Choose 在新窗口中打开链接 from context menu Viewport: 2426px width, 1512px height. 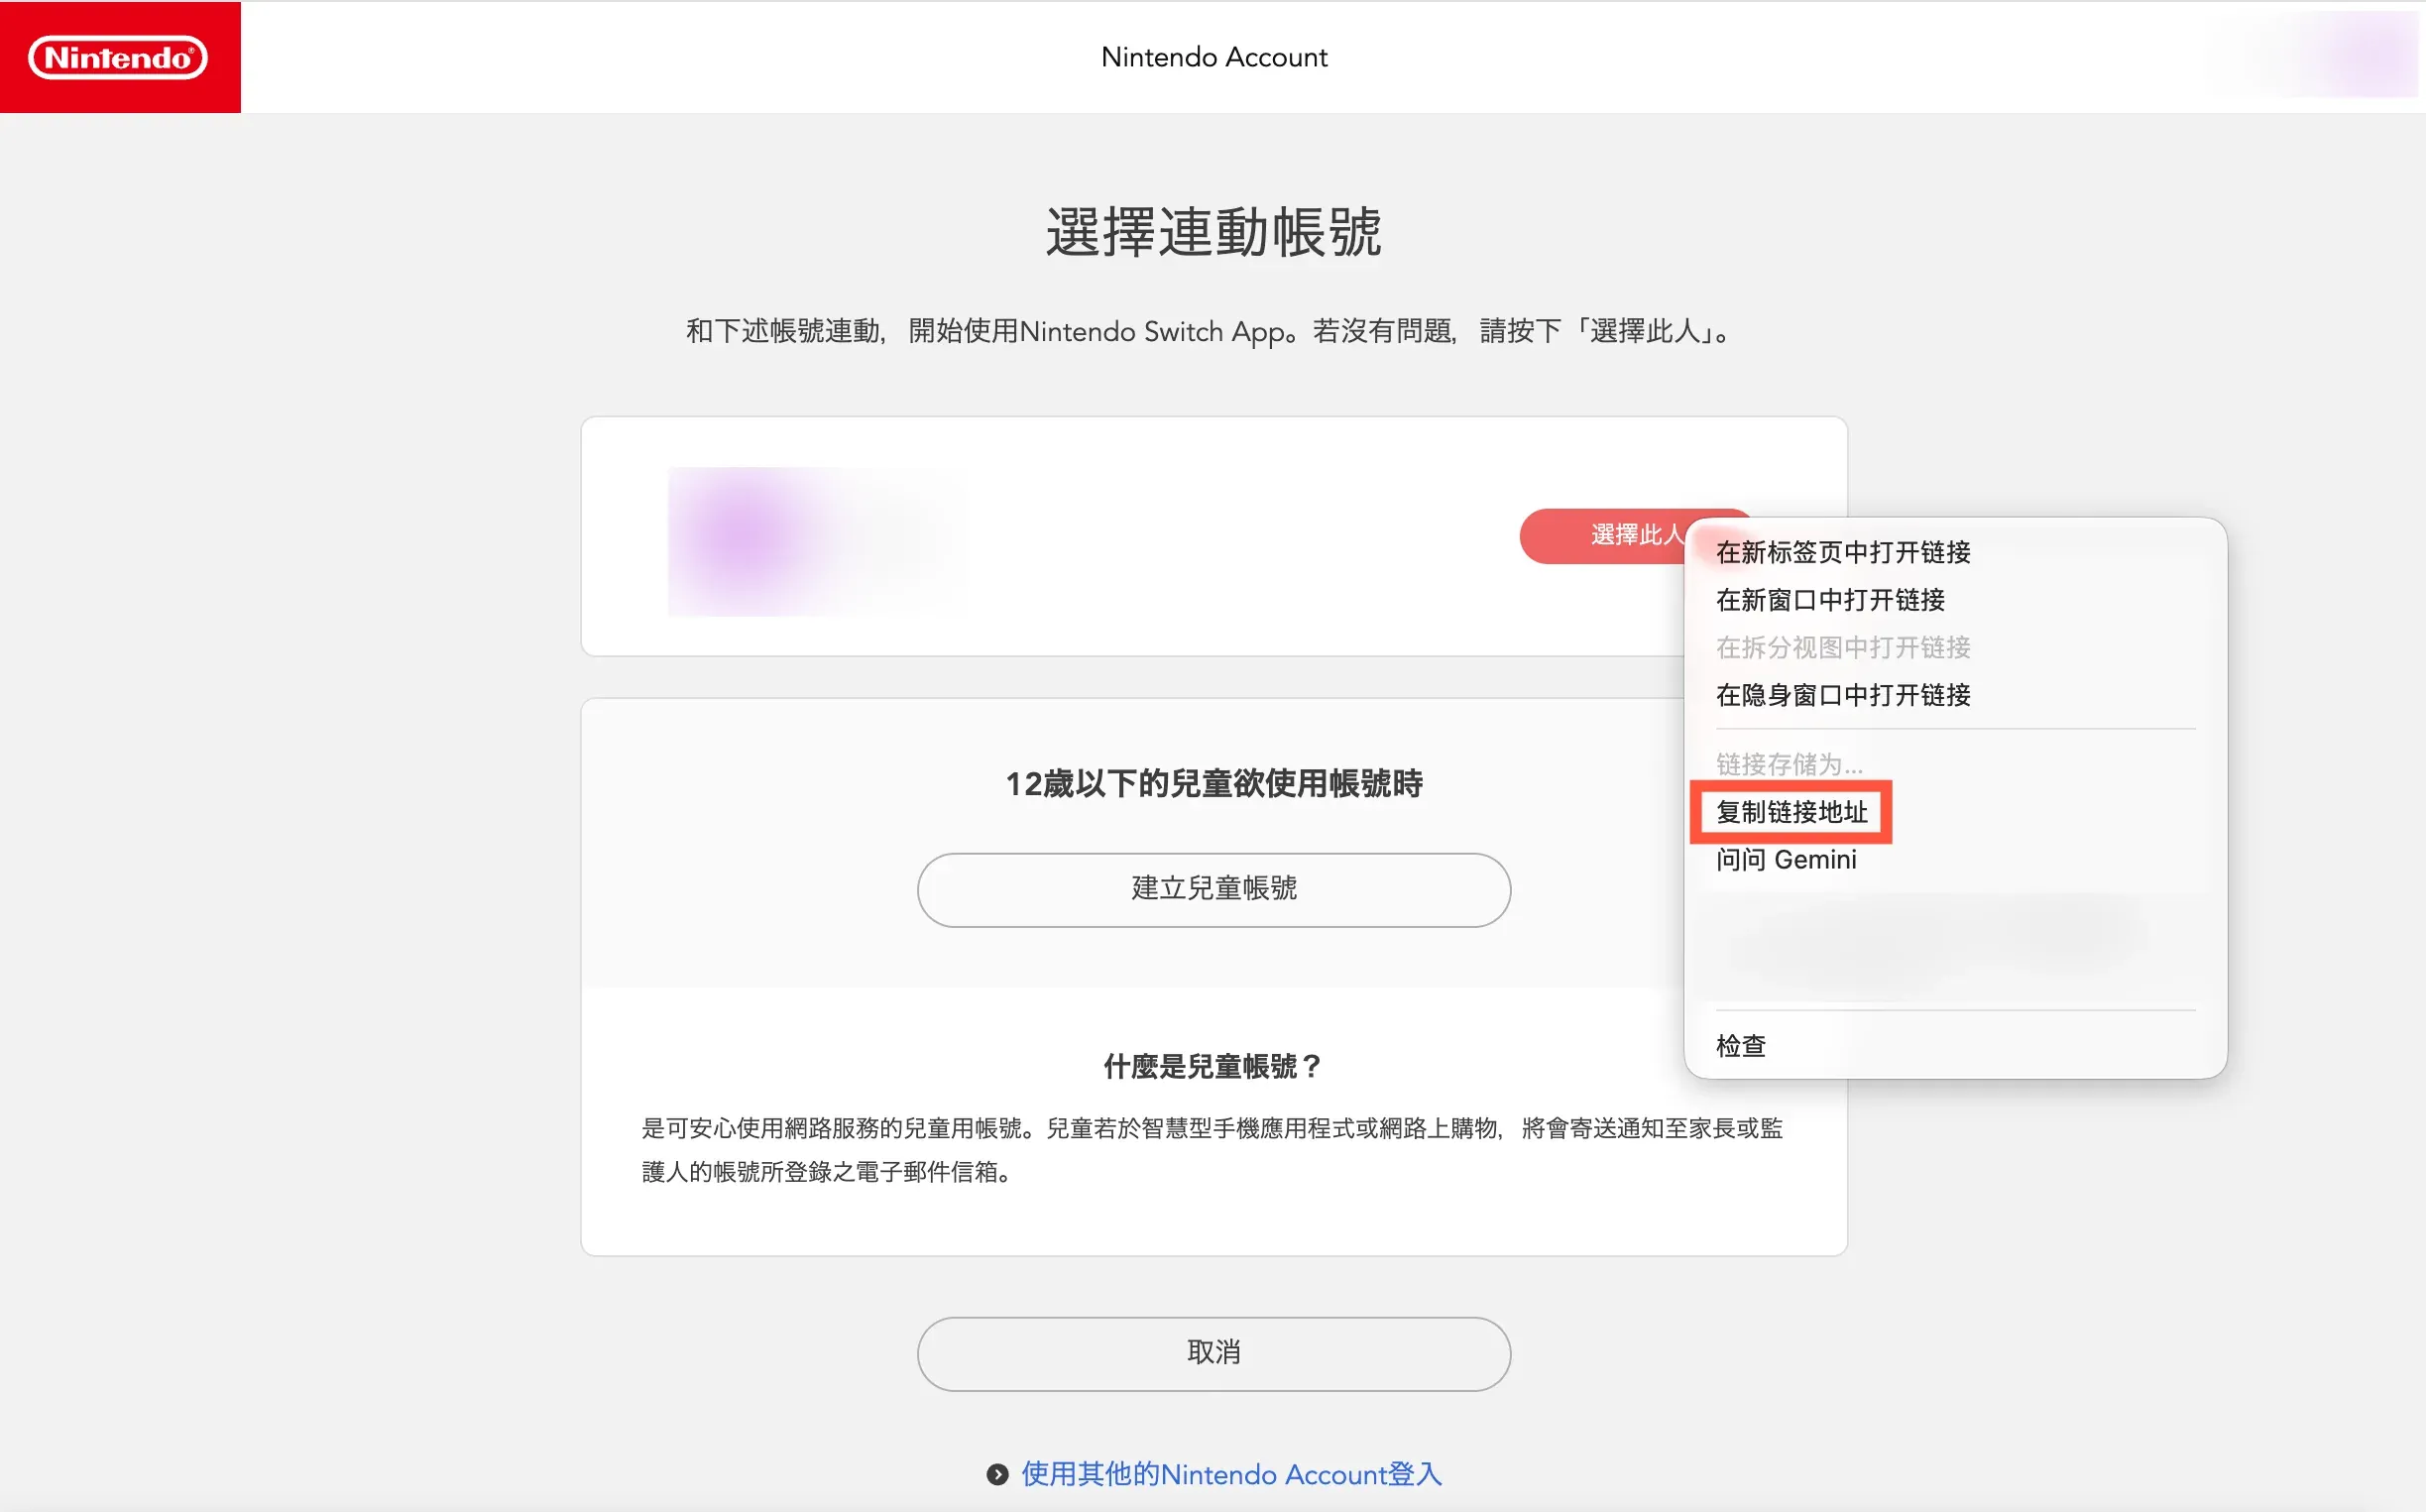[x=1955, y=600]
